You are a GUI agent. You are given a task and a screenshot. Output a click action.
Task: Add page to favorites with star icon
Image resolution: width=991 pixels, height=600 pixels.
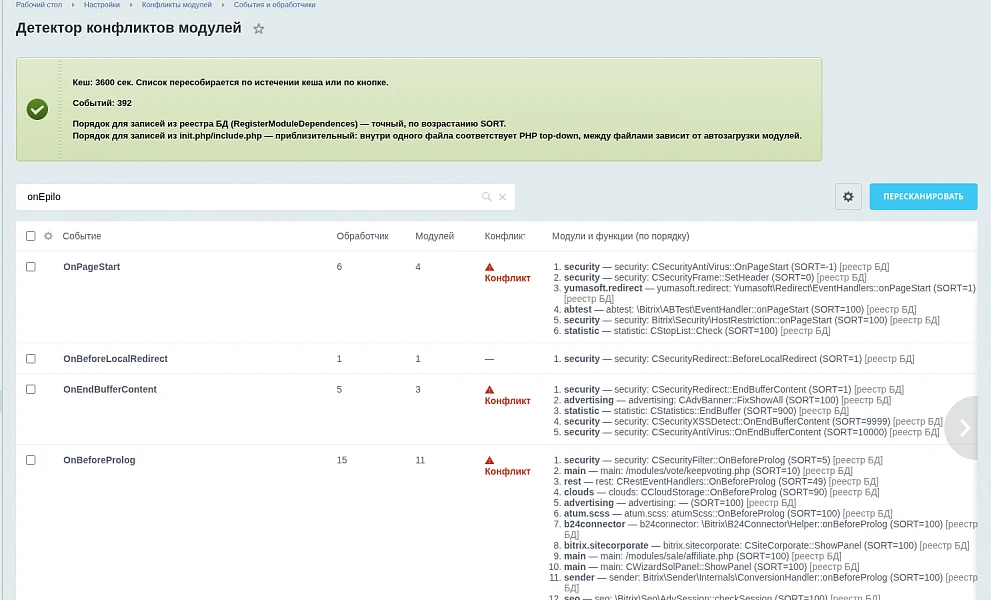point(258,28)
